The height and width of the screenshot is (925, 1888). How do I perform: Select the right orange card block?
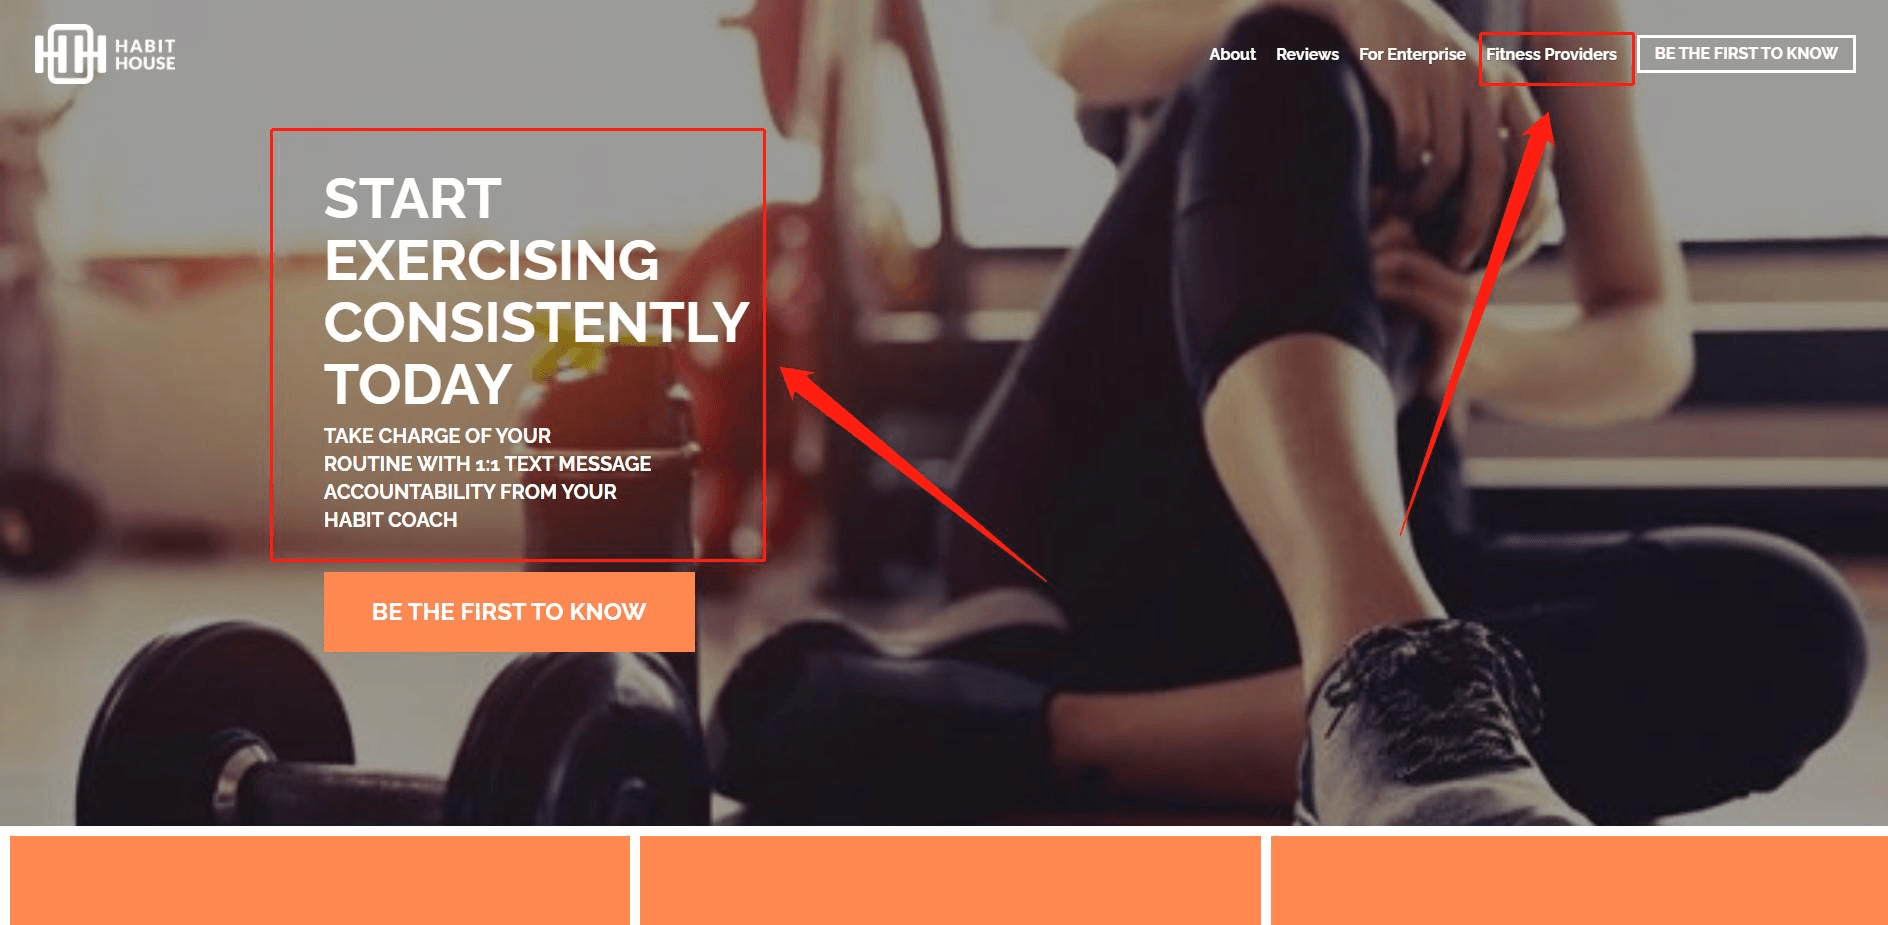tap(1579, 880)
